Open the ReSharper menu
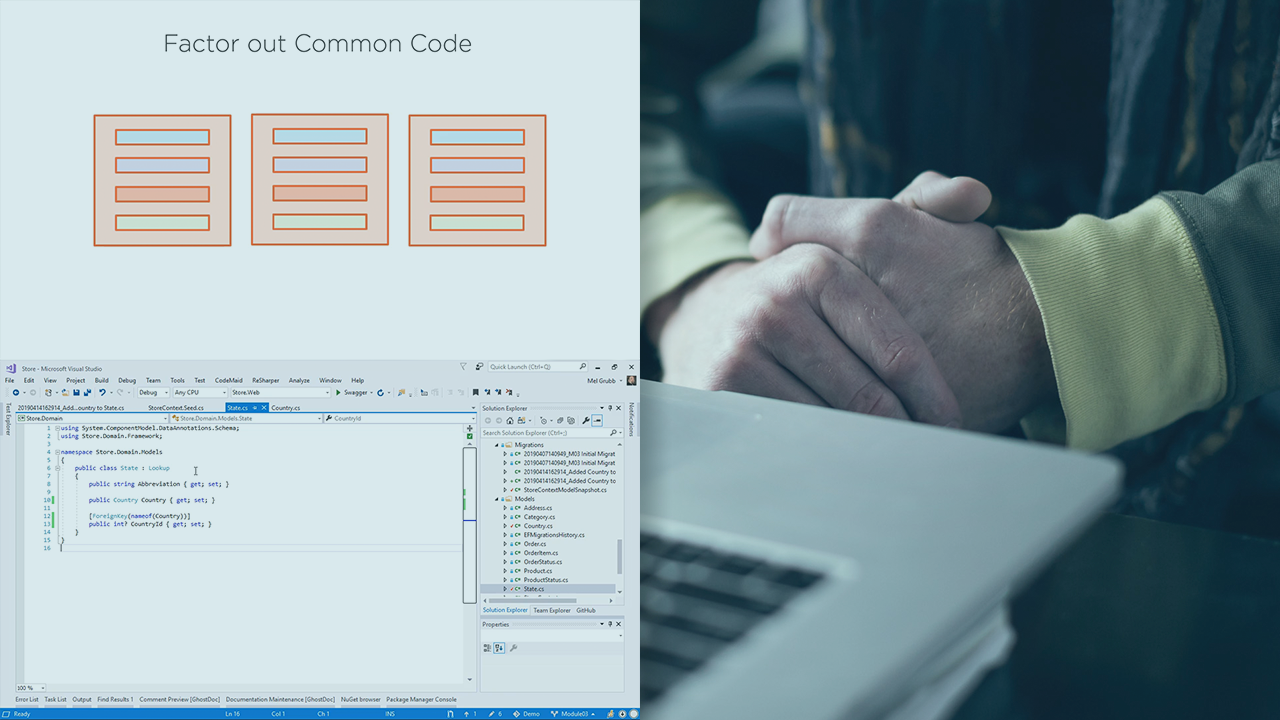 coord(265,380)
